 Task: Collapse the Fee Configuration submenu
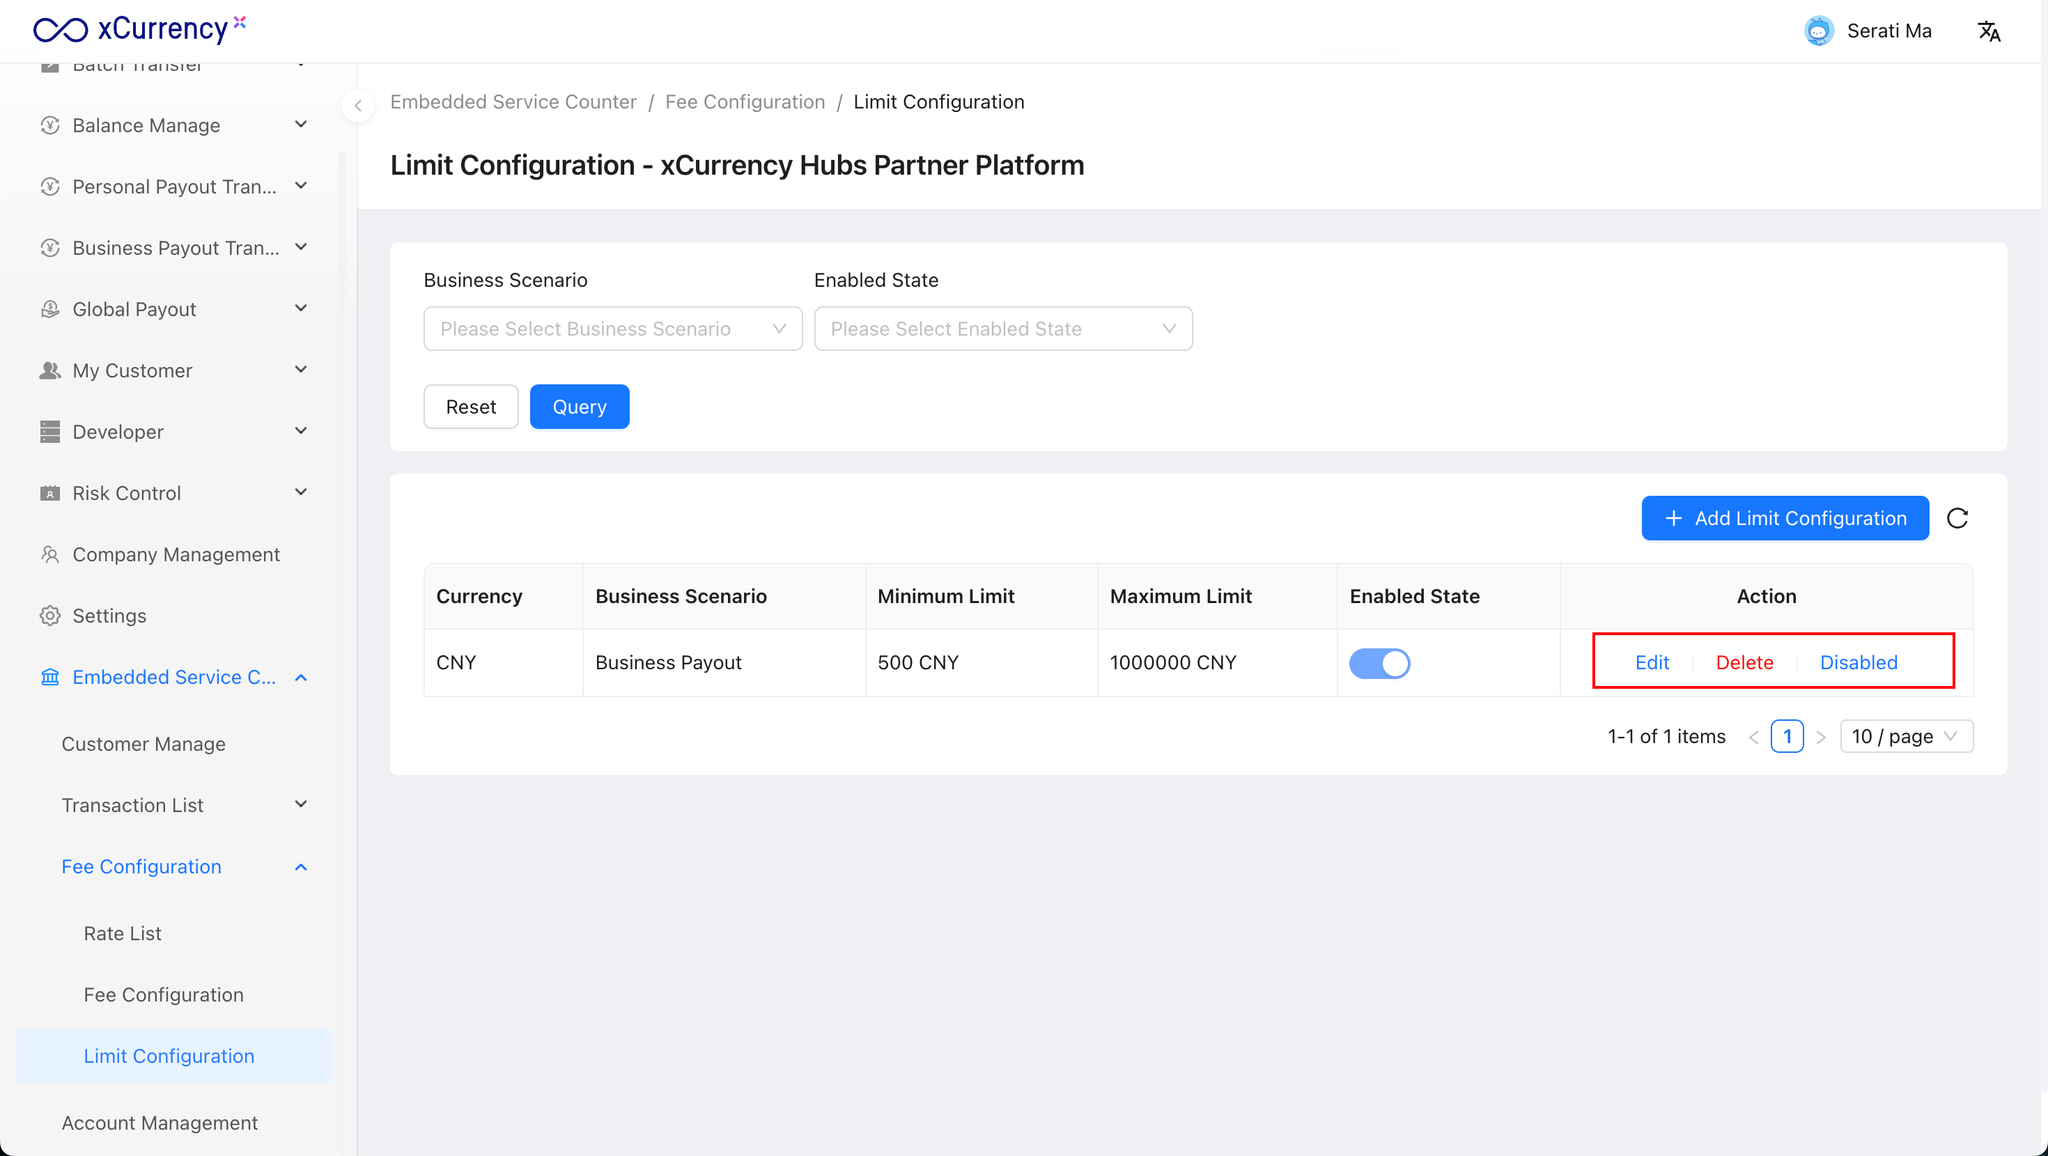[300, 867]
